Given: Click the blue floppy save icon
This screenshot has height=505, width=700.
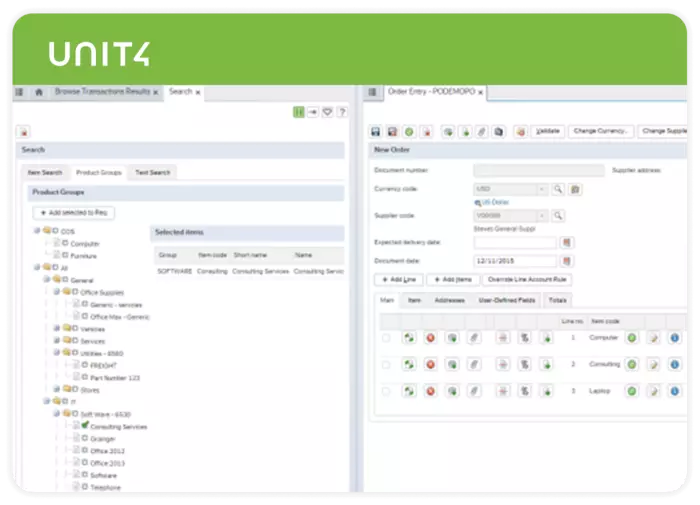Looking at the screenshot, I should (x=375, y=132).
